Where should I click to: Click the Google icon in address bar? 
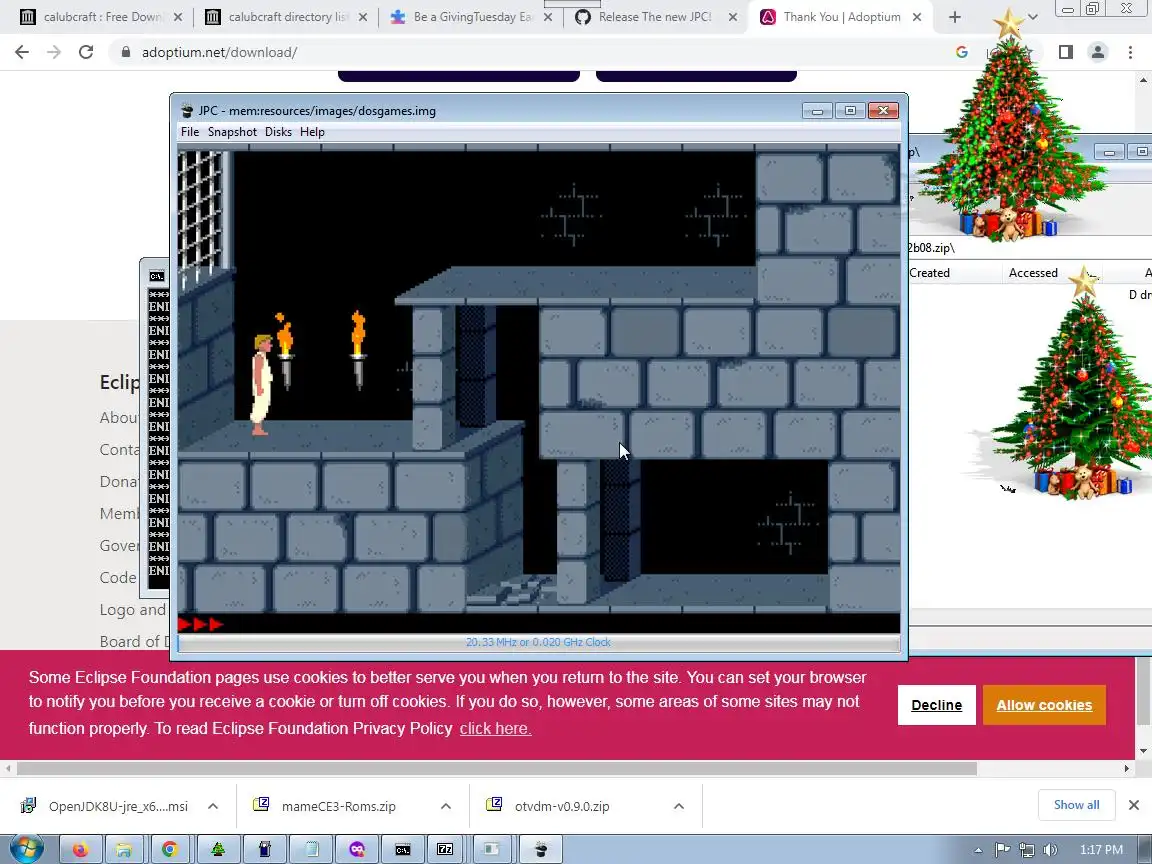pyautogui.click(x=962, y=52)
